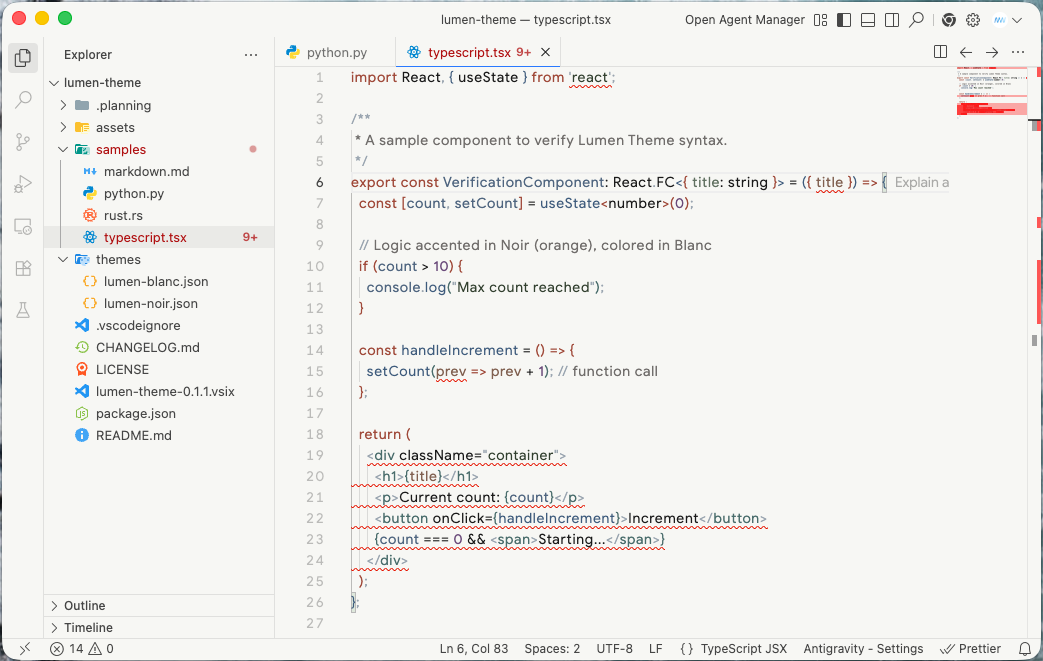
Task: Open Antigravity - Settings in status bar
Action: [x=863, y=649]
